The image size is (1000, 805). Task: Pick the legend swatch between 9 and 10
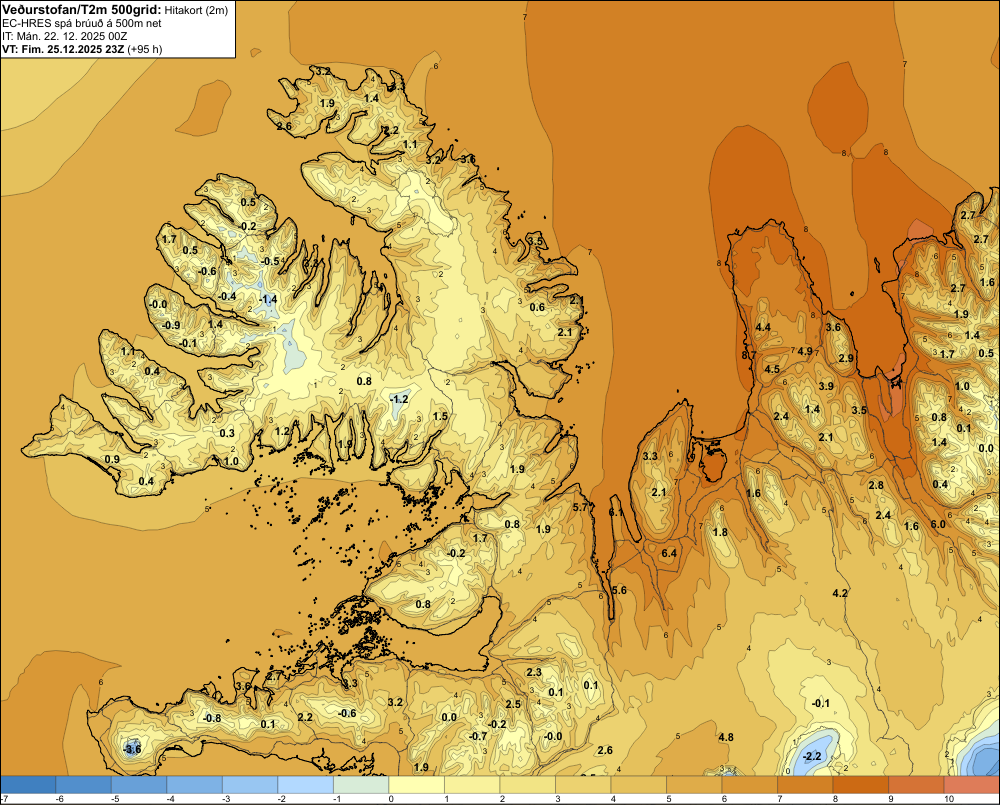[916, 785]
